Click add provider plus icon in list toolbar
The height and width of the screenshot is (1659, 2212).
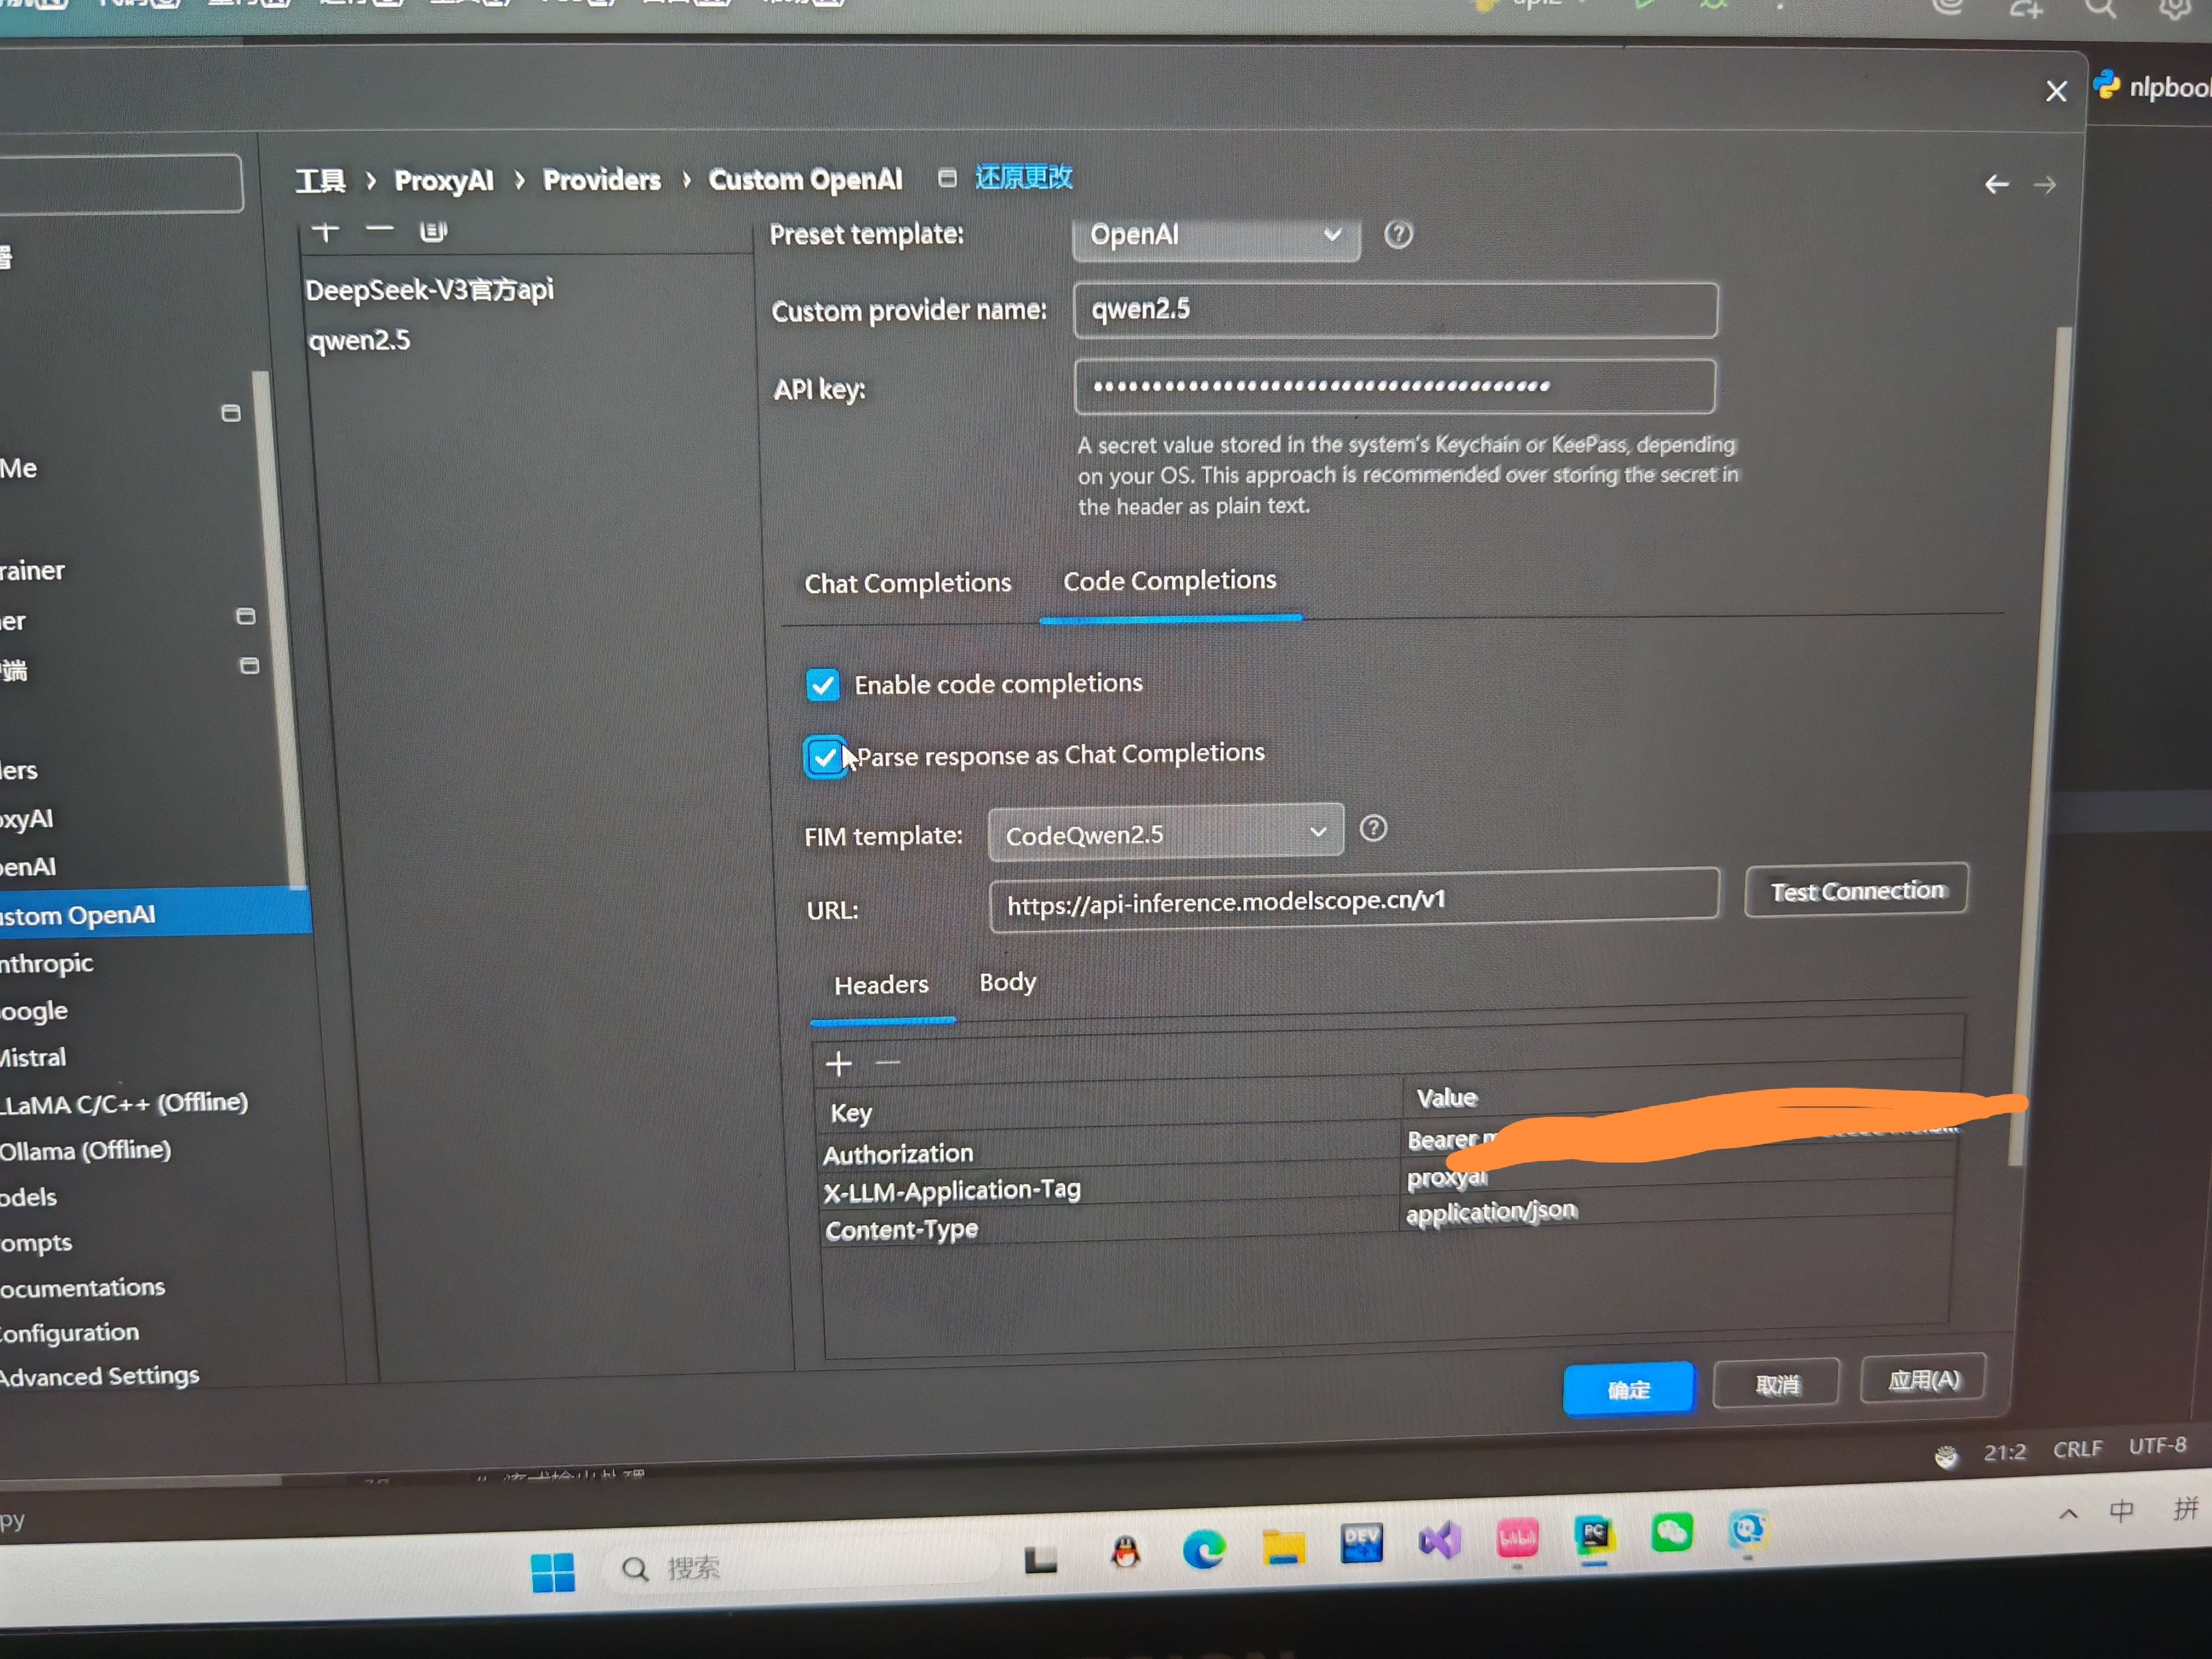(x=325, y=232)
